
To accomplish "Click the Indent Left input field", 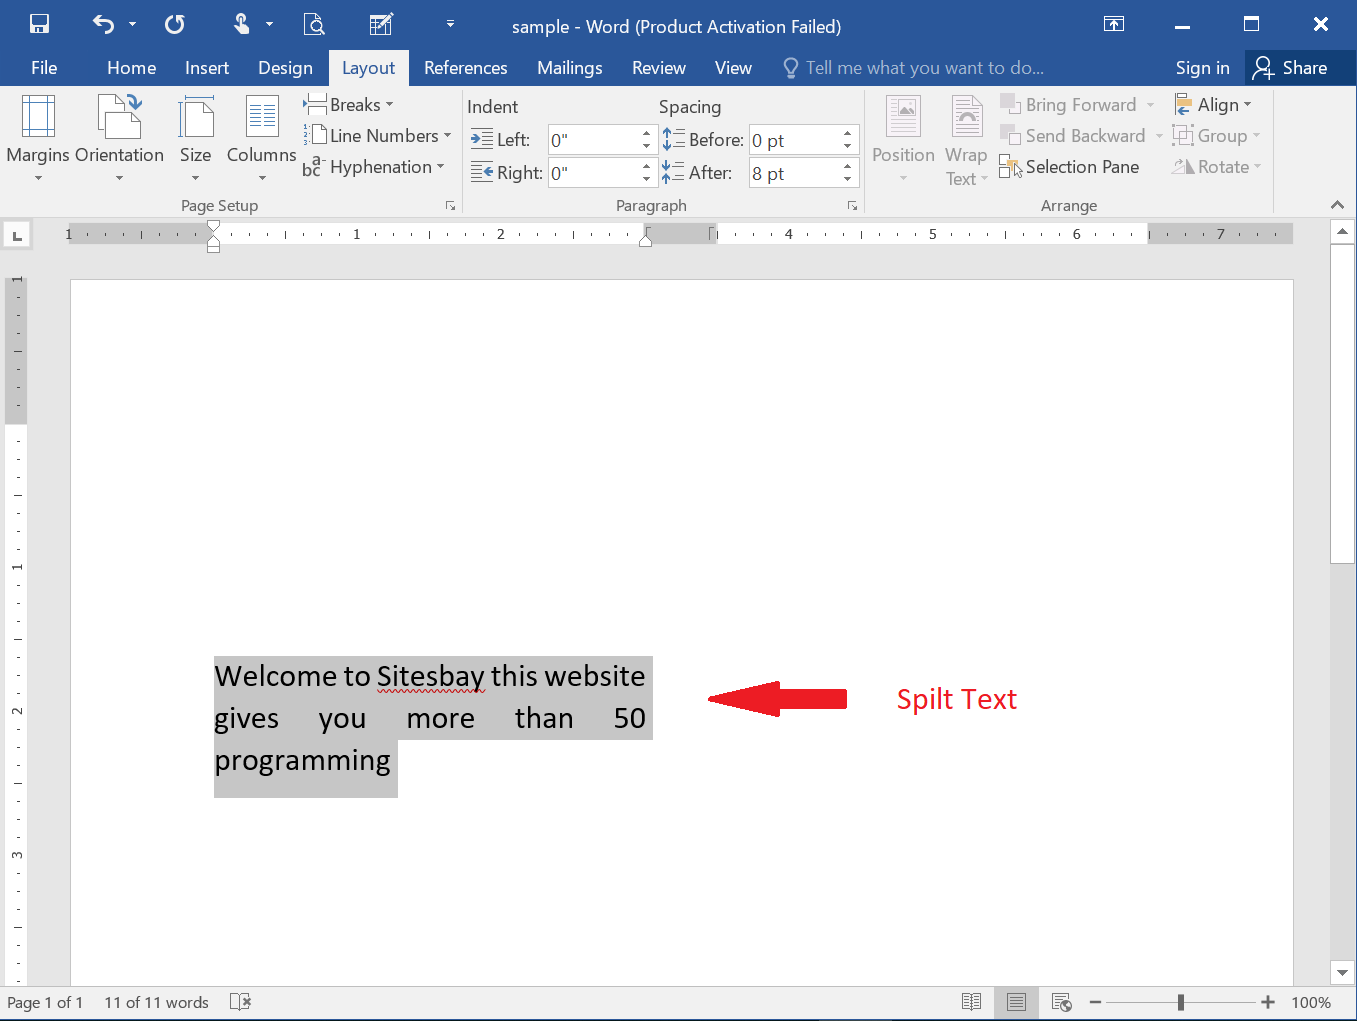I will [592, 140].
